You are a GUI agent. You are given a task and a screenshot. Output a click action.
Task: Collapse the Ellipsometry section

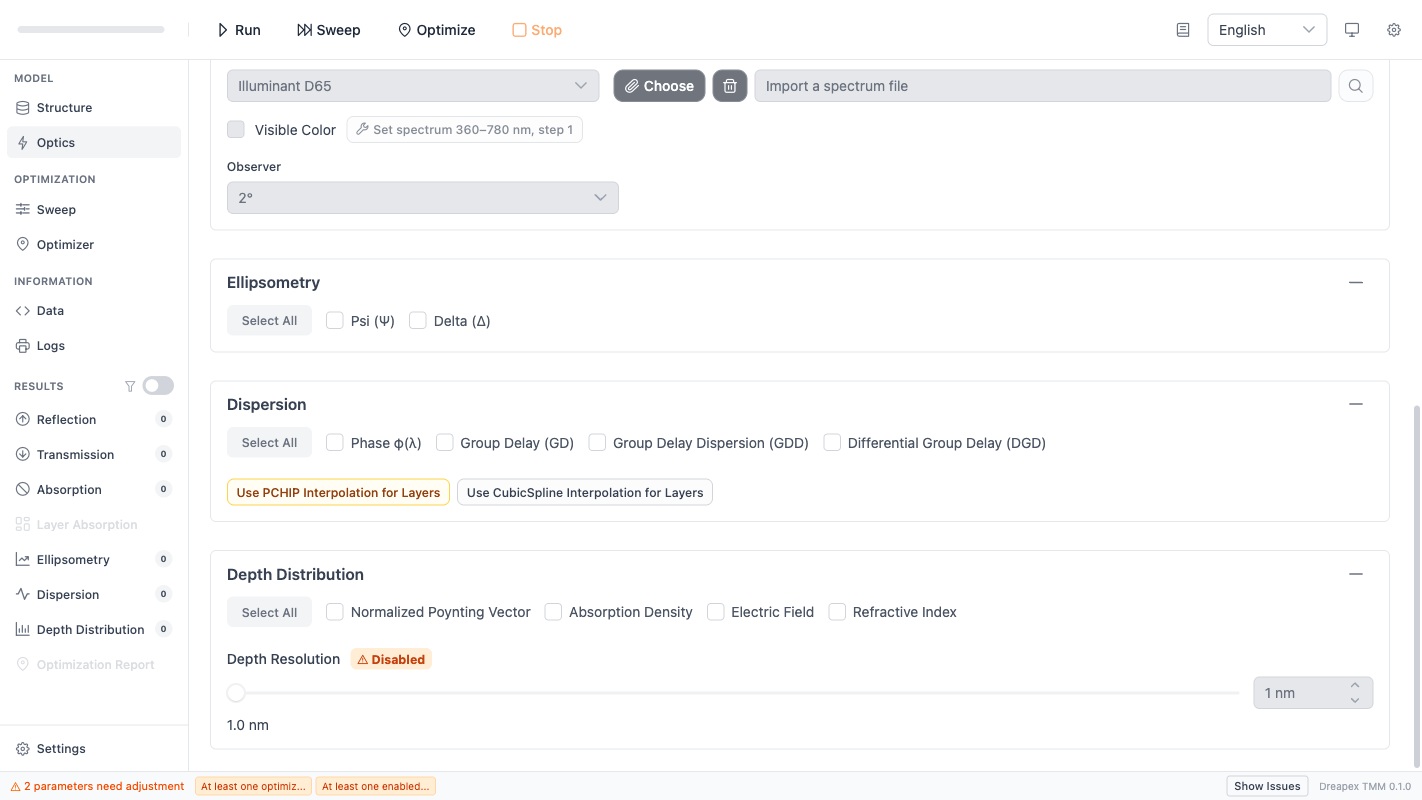[1355, 283]
